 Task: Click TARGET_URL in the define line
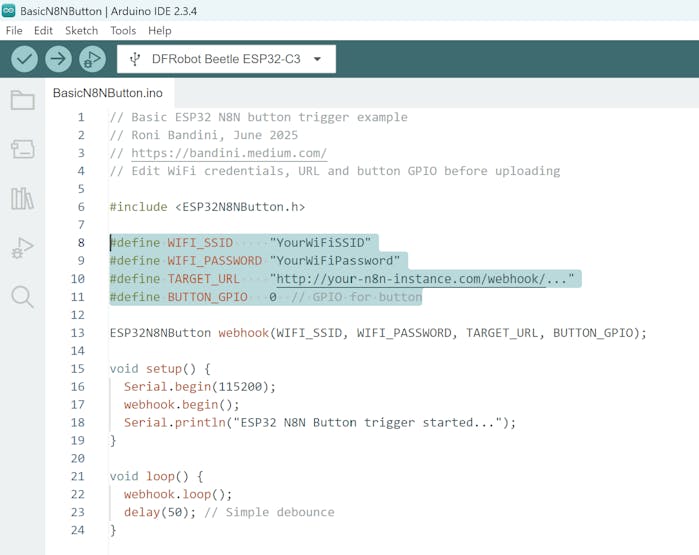pyautogui.click(x=203, y=279)
